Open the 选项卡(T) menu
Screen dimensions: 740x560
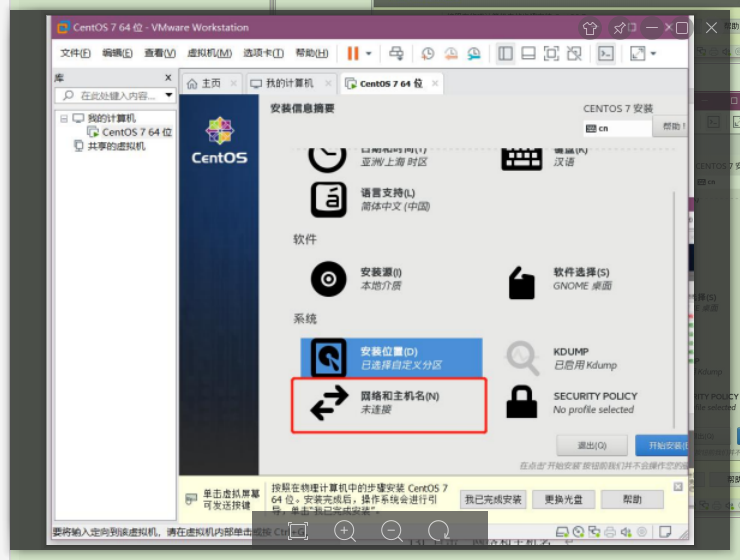[263, 53]
